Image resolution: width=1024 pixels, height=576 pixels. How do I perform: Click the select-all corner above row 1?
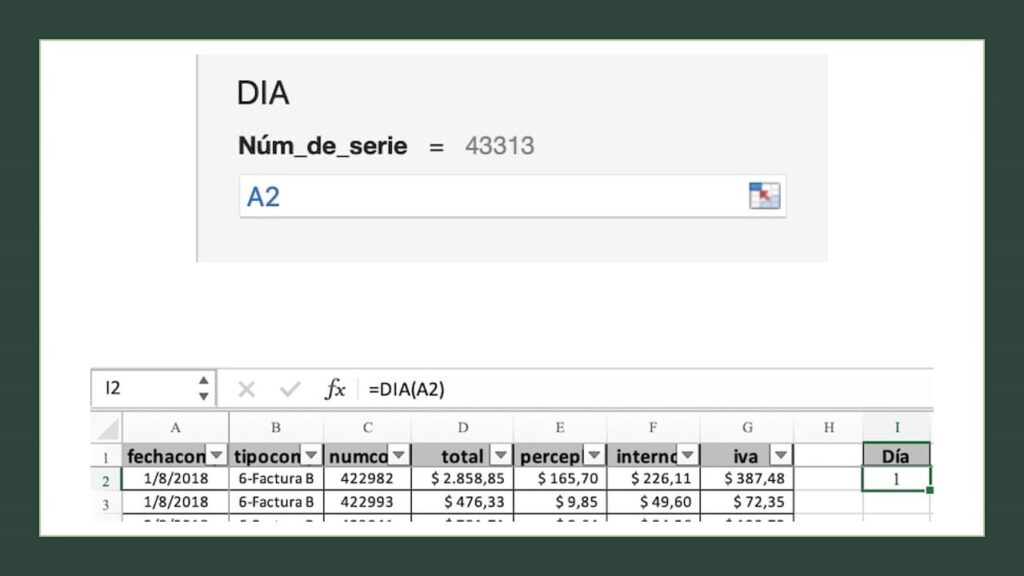click(107, 430)
